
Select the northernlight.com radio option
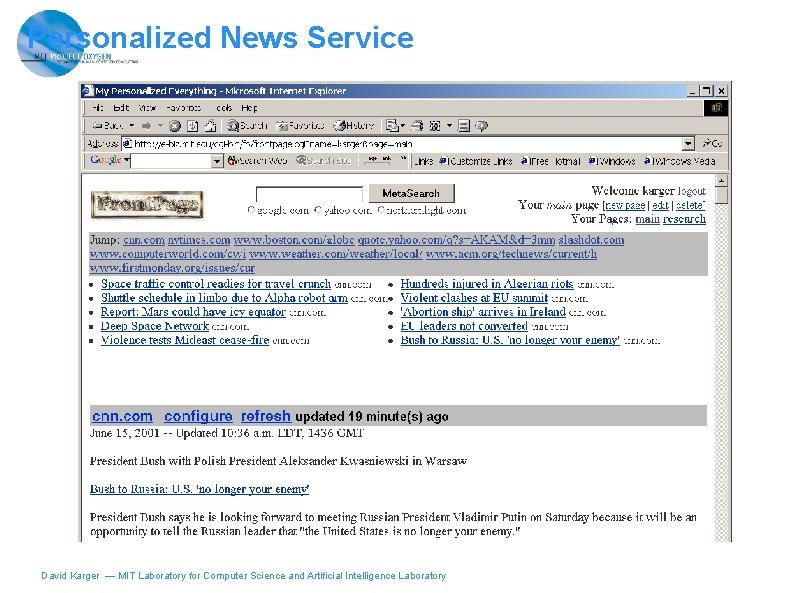tap(381, 210)
